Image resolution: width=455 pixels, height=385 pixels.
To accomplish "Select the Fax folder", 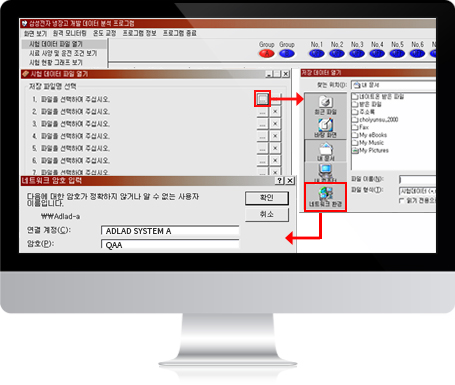I will coord(360,127).
